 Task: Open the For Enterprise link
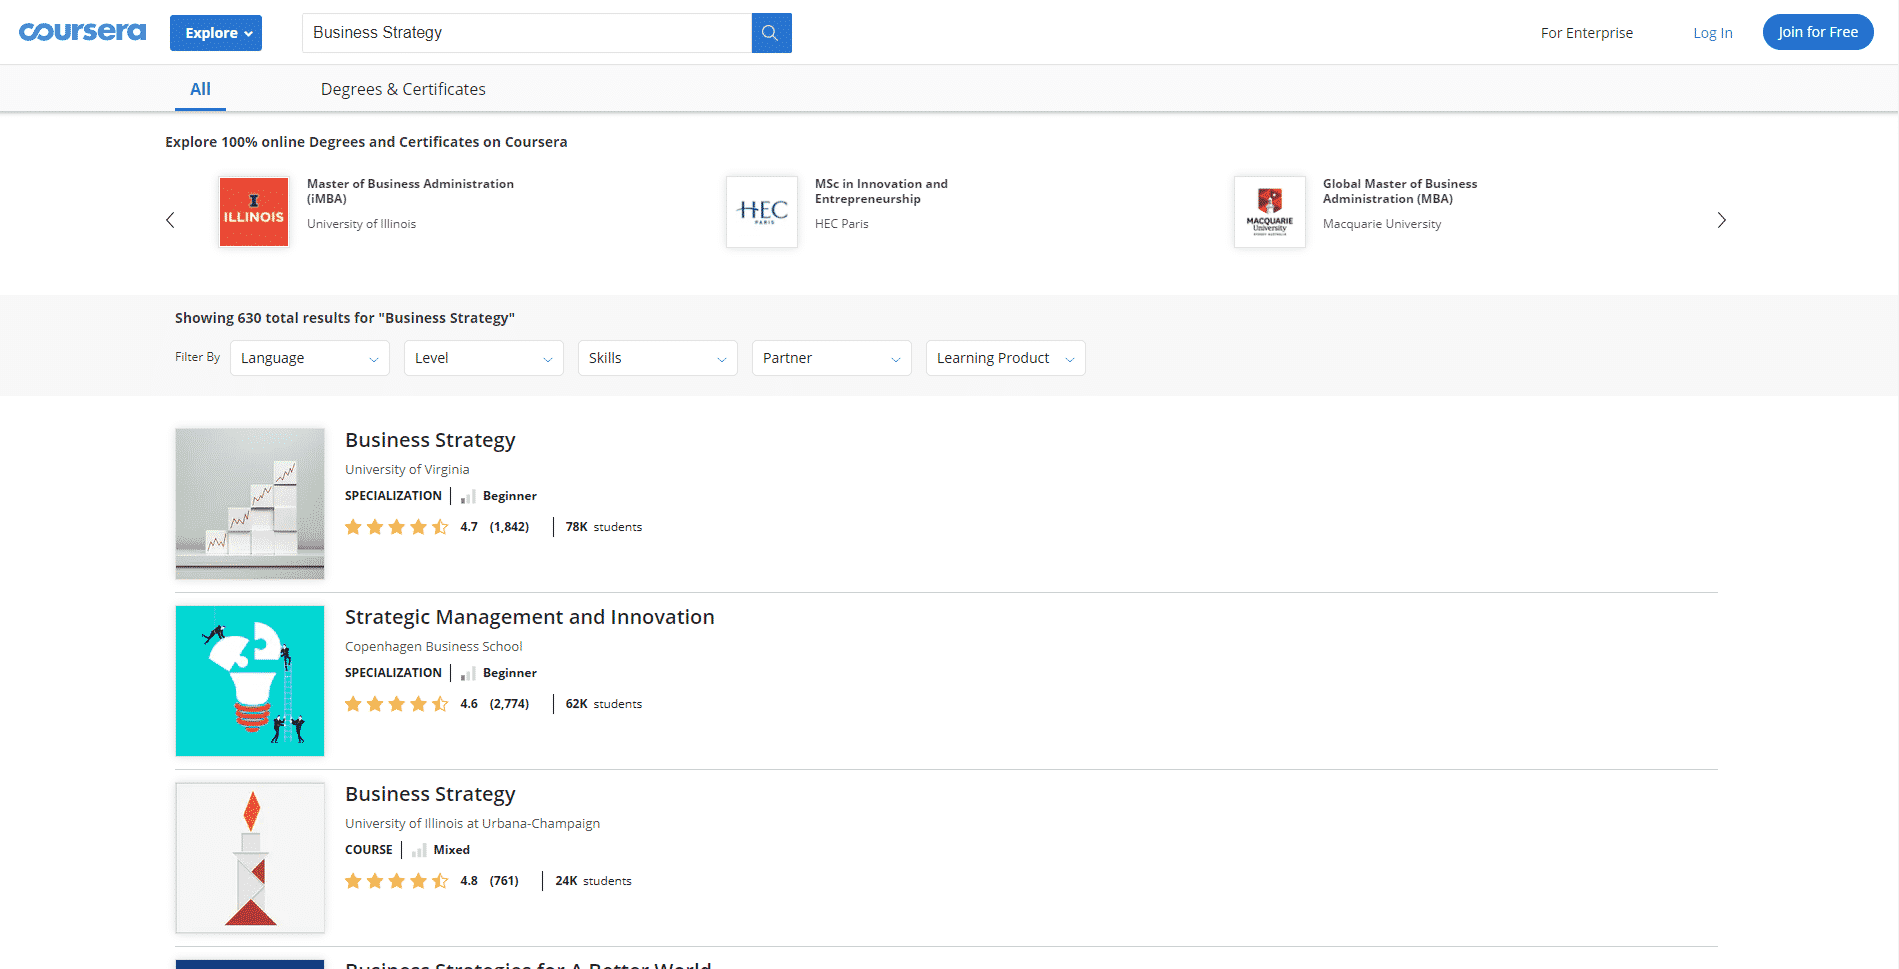click(x=1586, y=33)
